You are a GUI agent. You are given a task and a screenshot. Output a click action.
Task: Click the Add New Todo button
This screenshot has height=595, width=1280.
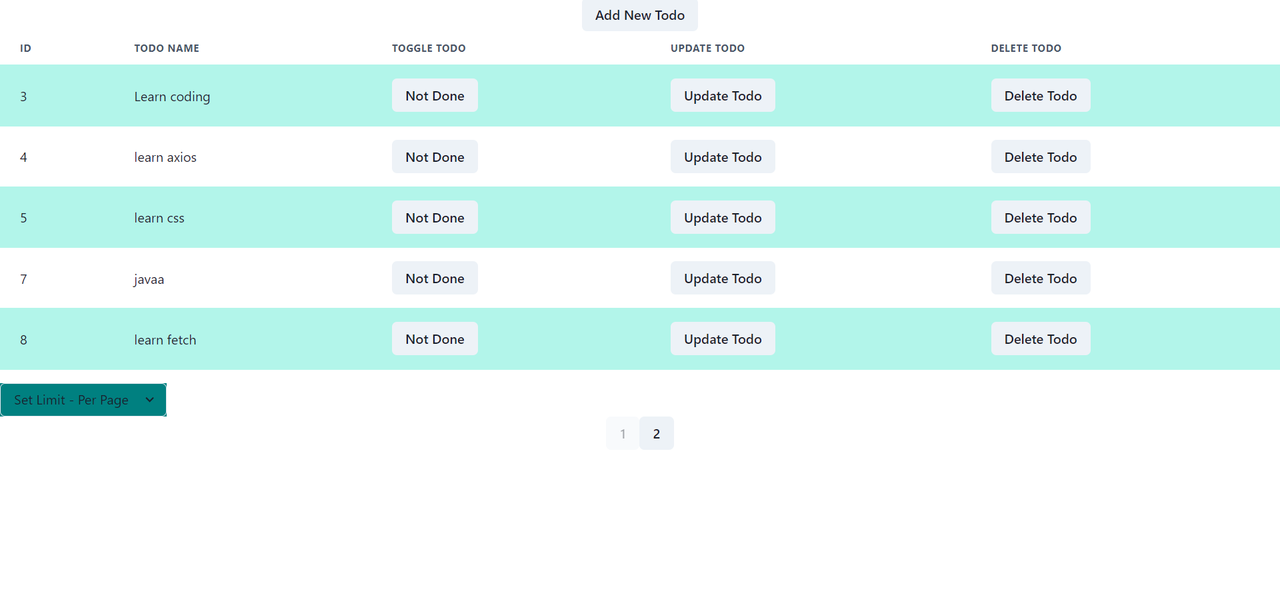click(640, 15)
